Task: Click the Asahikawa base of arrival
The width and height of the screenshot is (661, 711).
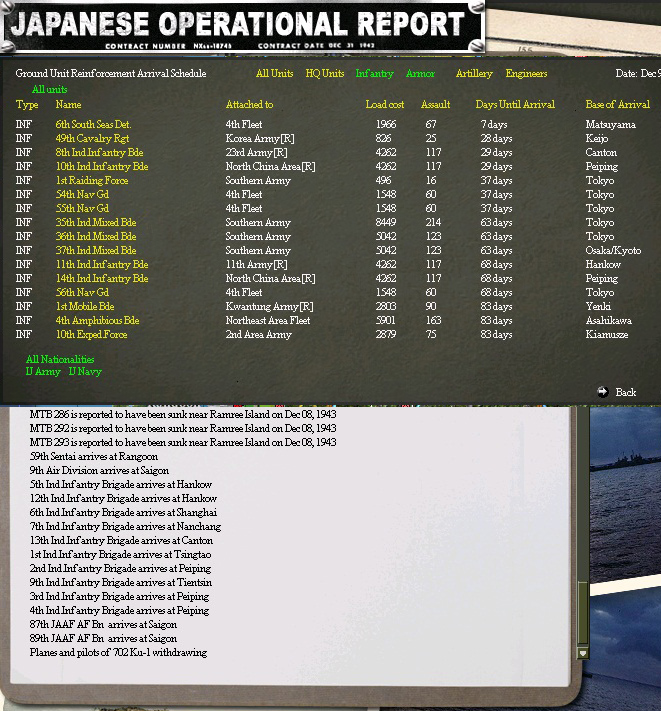Action: pyautogui.click(x=608, y=321)
